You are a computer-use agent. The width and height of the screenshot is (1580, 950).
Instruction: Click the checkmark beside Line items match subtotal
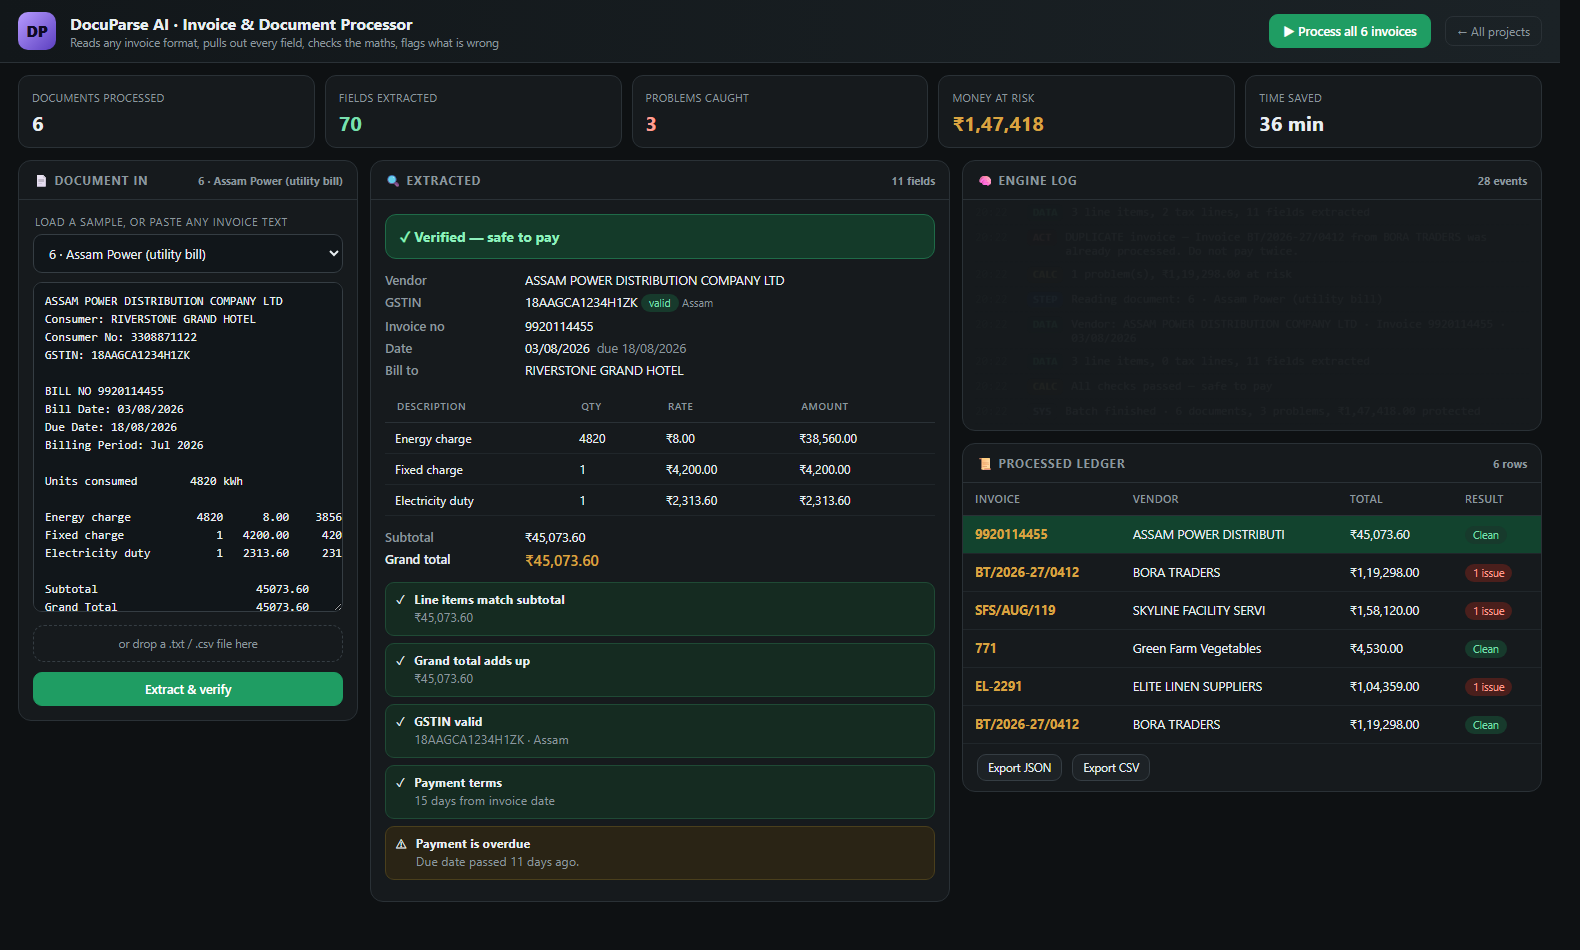[x=400, y=600]
